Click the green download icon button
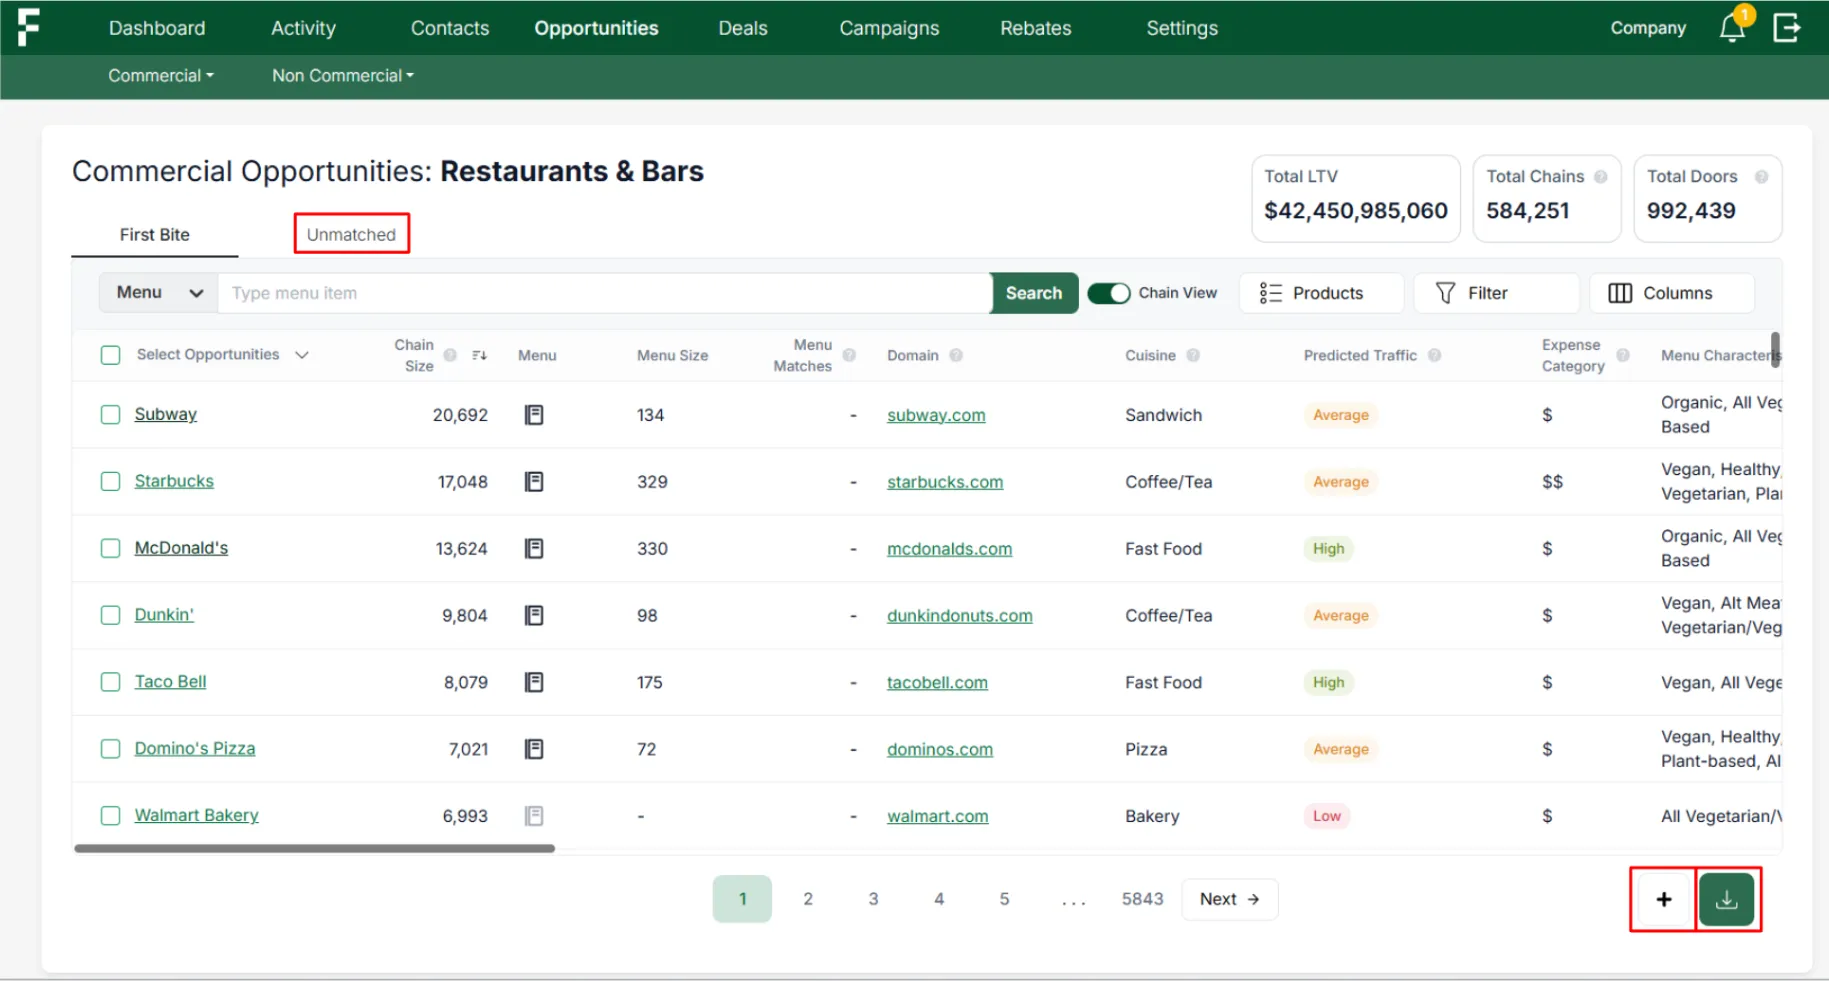Viewport: 1829px width, 981px height. (1727, 899)
